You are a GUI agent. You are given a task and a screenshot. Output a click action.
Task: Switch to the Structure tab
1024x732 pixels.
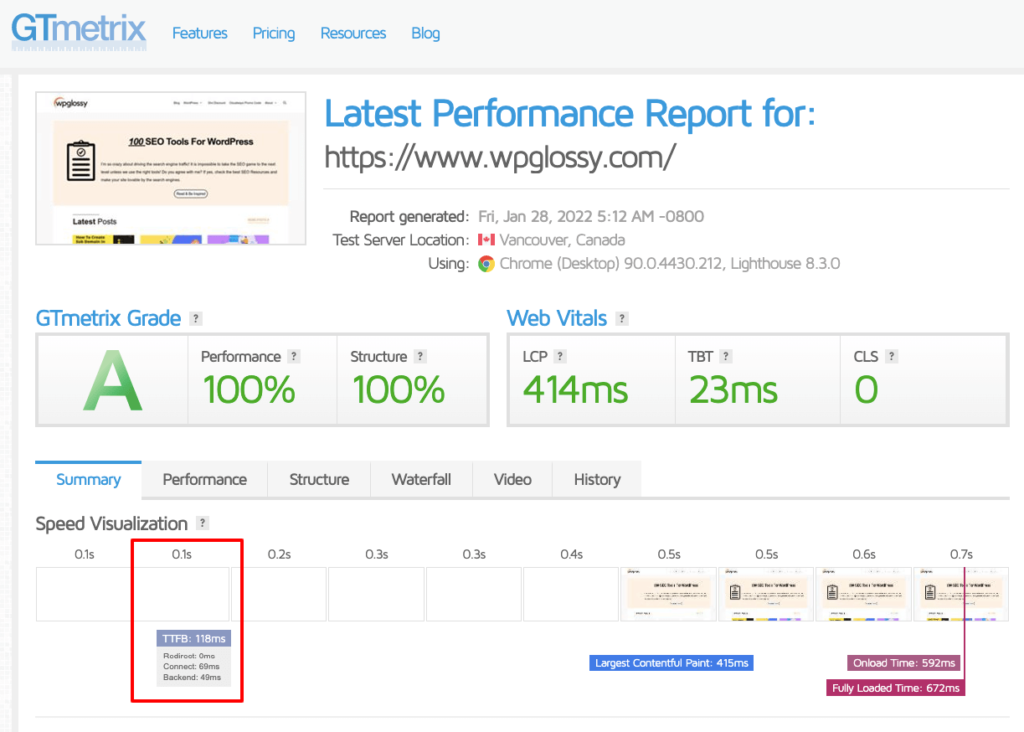pos(319,480)
